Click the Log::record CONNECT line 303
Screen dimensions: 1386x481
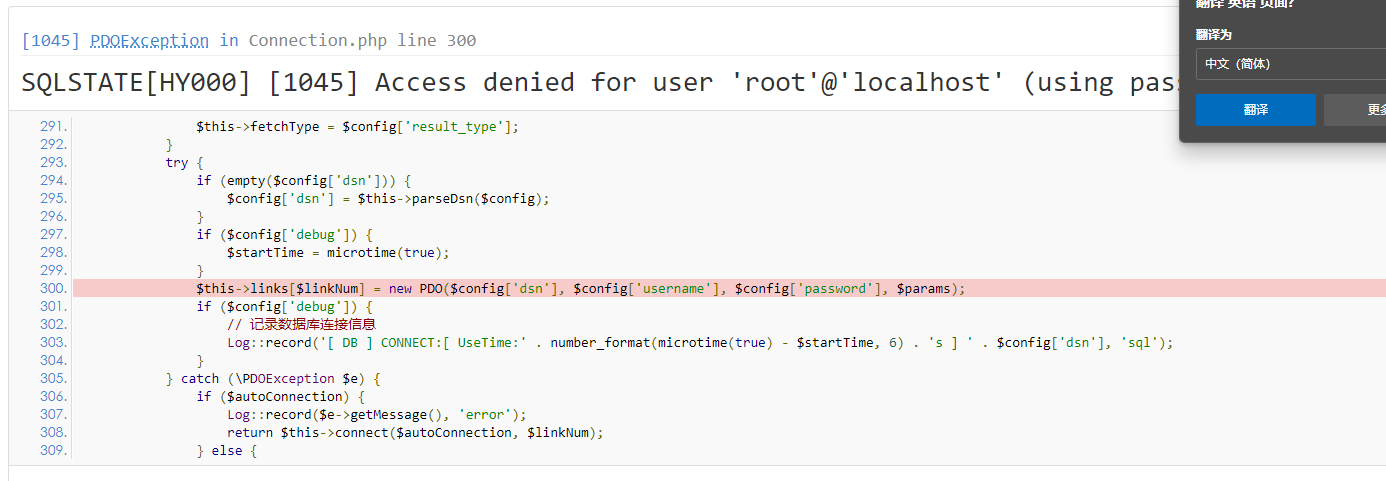point(700,342)
